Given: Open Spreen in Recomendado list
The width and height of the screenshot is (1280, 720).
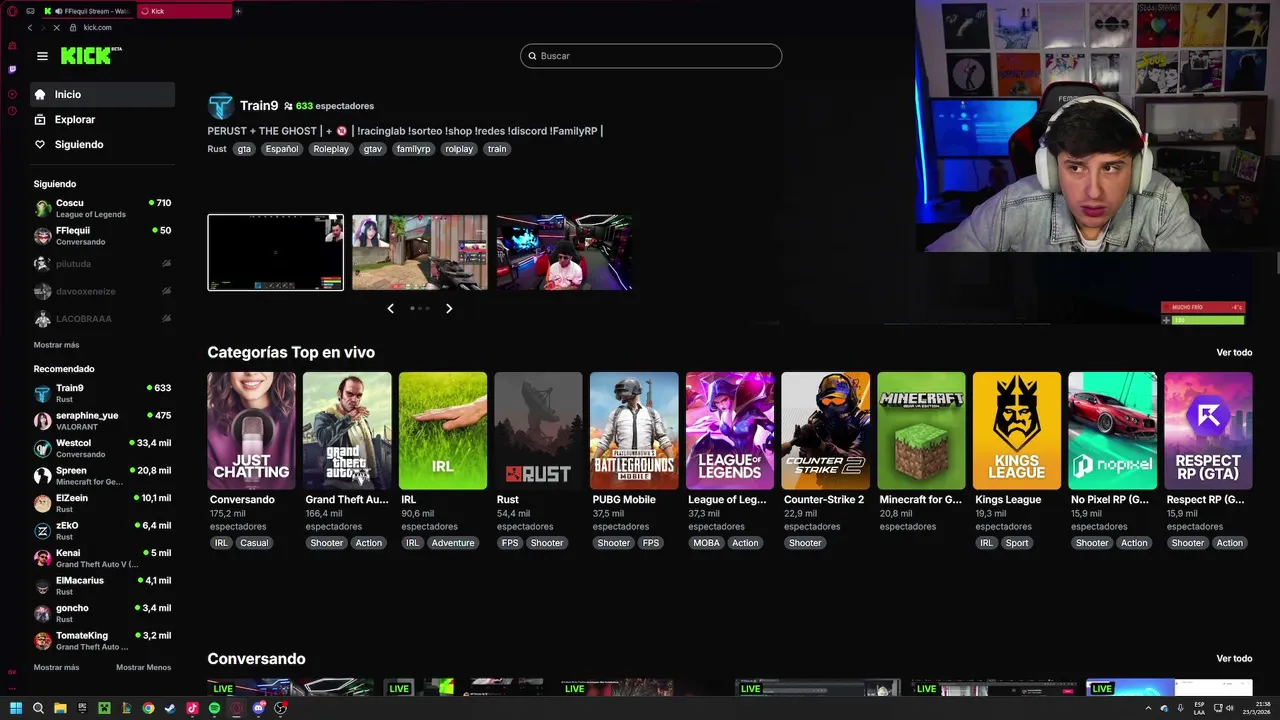Looking at the screenshot, I should pos(102,476).
